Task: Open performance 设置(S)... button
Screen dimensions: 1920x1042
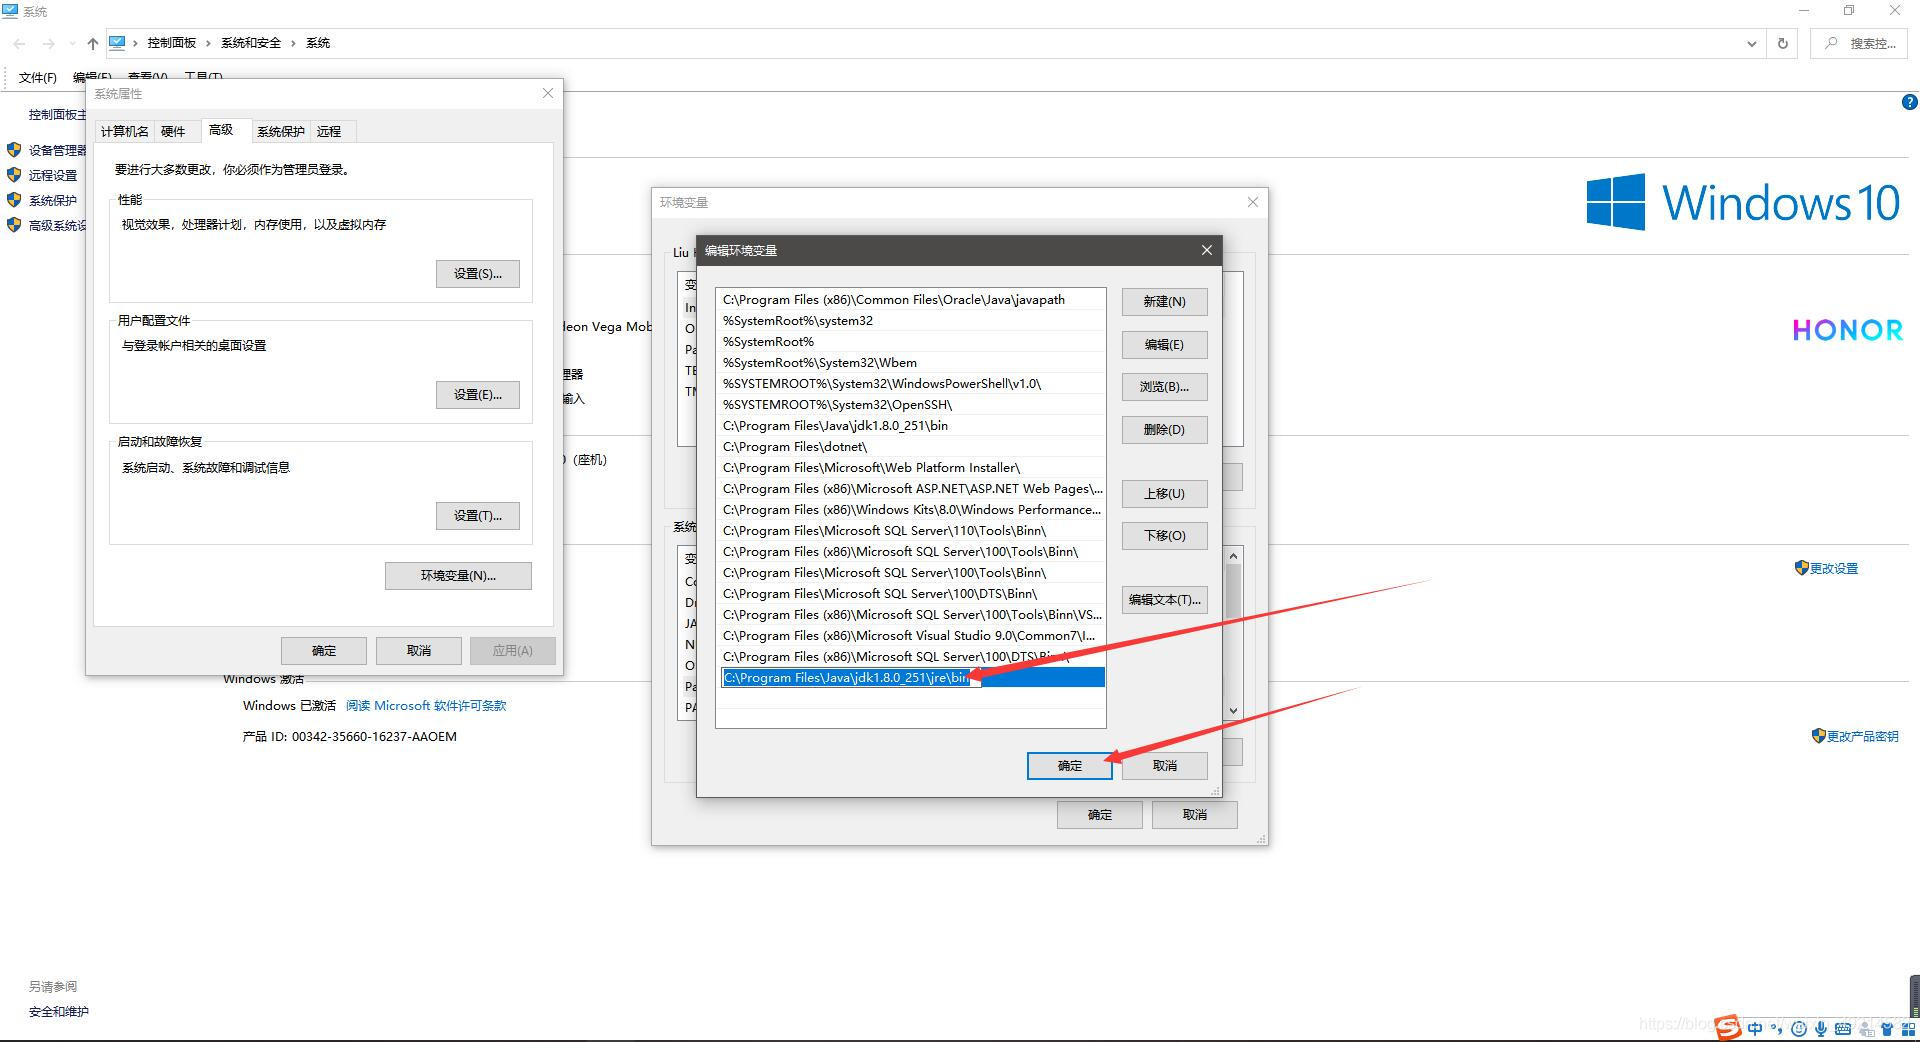Action: [477, 273]
